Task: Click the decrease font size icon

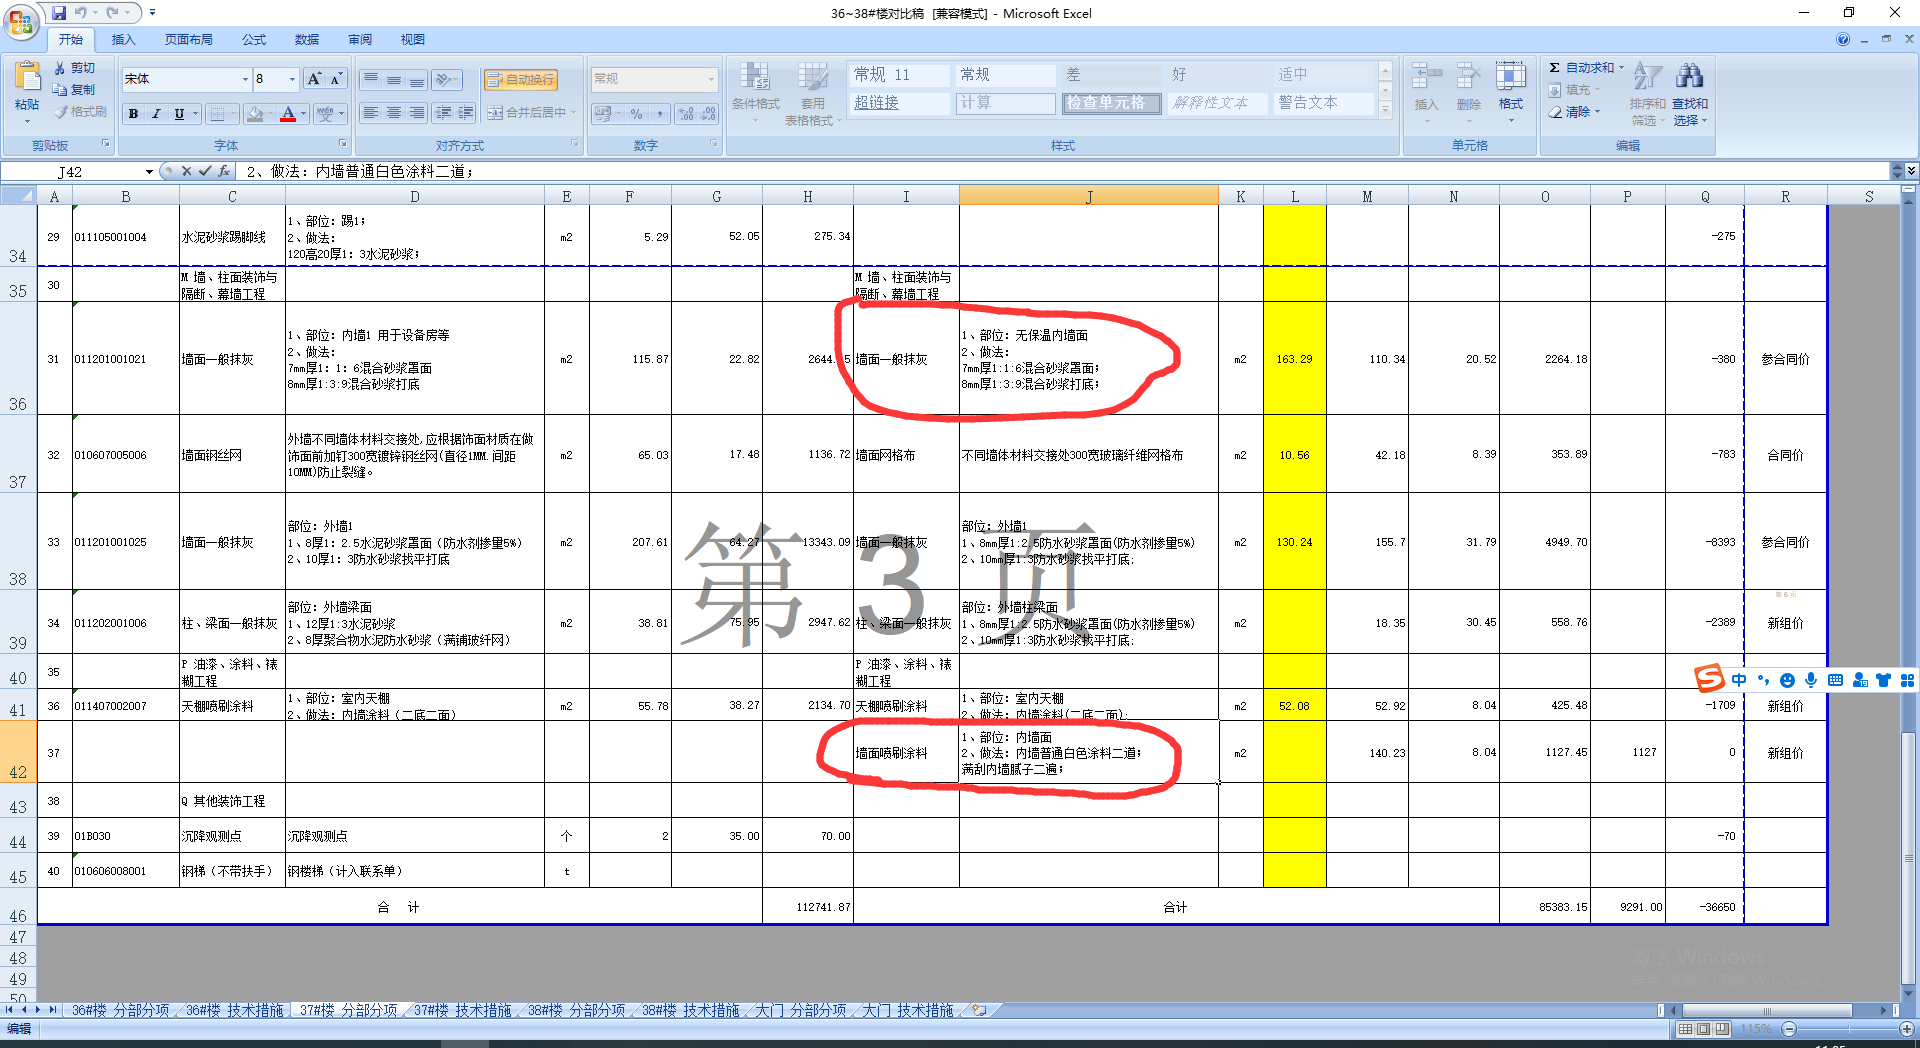Action: (337, 79)
